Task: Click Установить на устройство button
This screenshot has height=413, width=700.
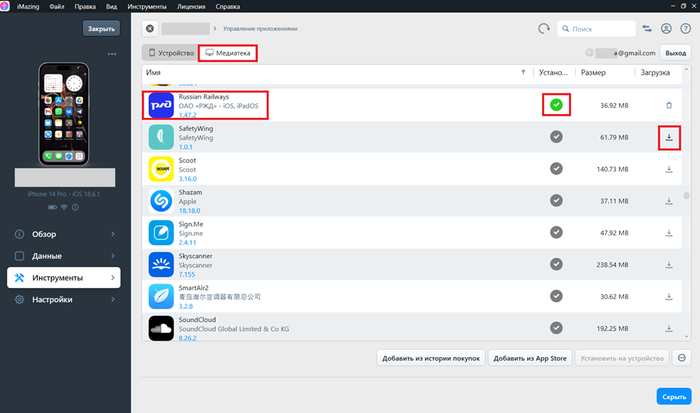Action: 622,358
